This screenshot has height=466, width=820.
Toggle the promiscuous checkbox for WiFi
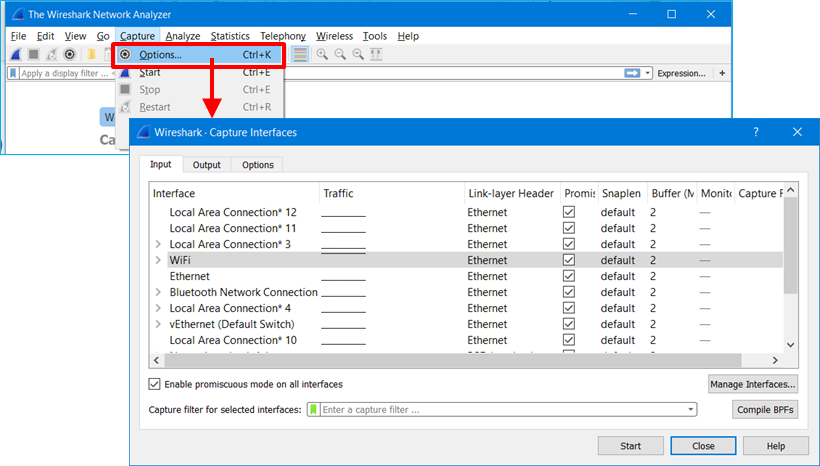(569, 260)
